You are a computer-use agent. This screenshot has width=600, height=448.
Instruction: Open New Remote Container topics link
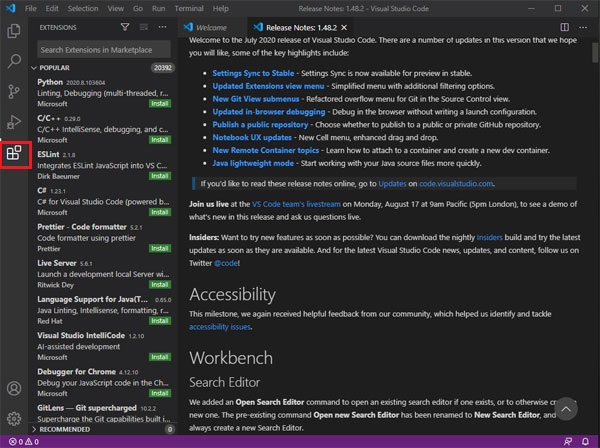point(266,150)
